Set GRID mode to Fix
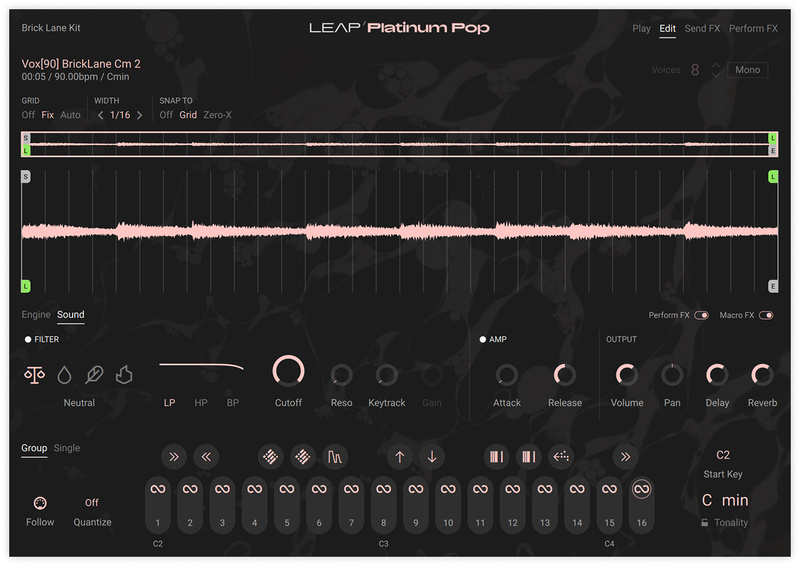This screenshot has width=800, height=566. (x=47, y=115)
